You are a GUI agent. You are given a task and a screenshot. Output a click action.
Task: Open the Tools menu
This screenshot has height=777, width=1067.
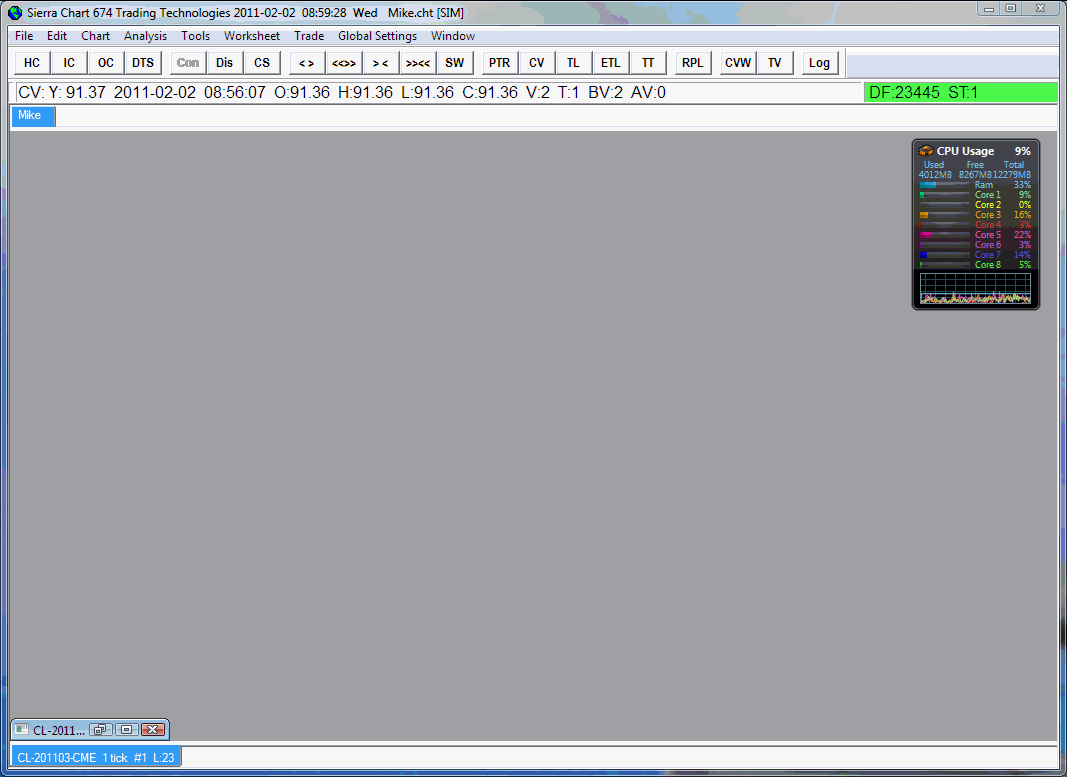pos(195,36)
